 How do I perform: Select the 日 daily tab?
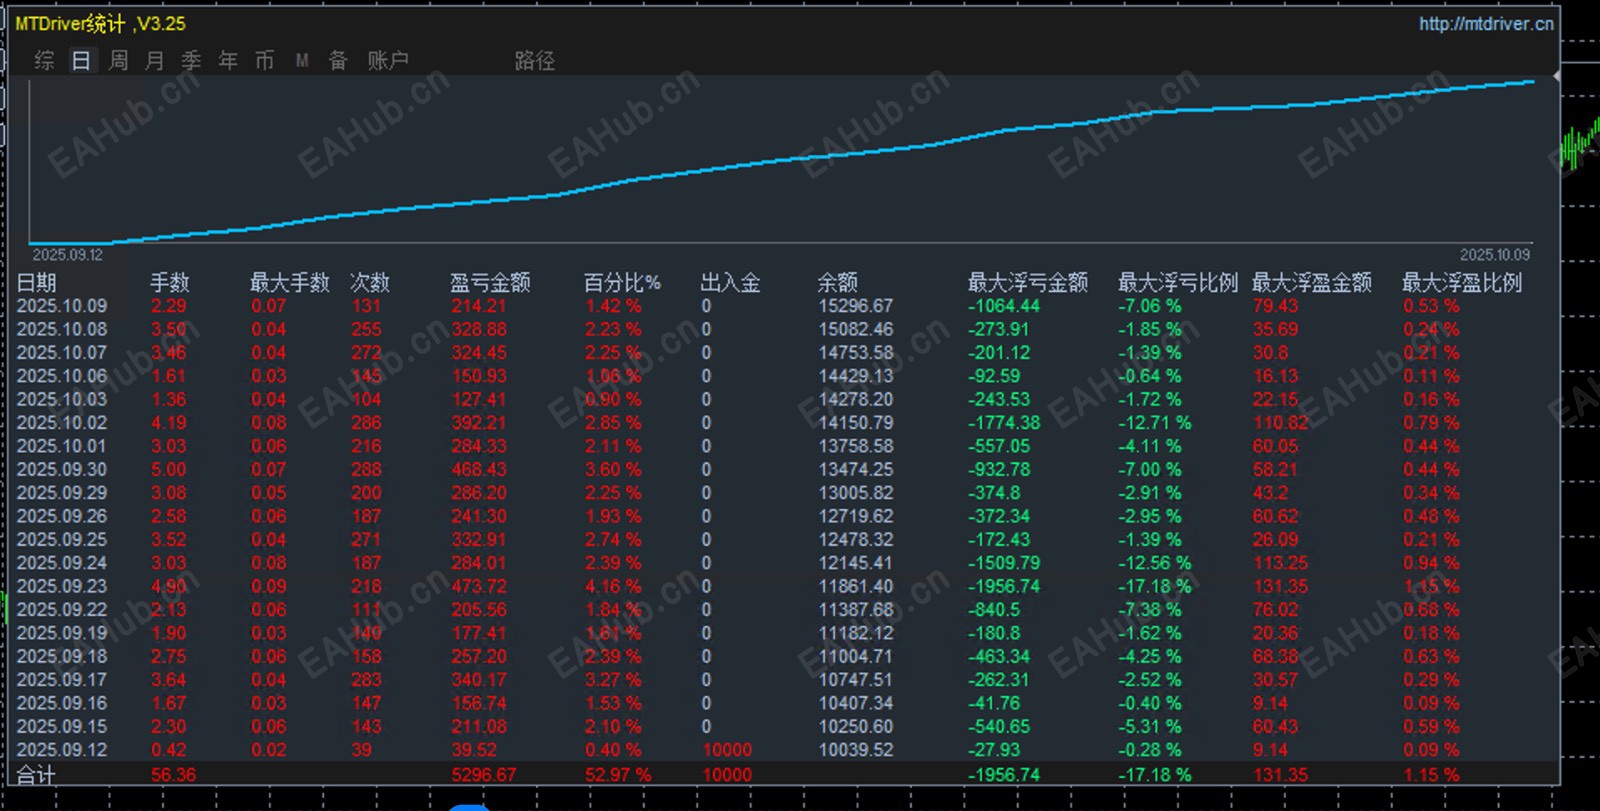pyautogui.click(x=81, y=61)
